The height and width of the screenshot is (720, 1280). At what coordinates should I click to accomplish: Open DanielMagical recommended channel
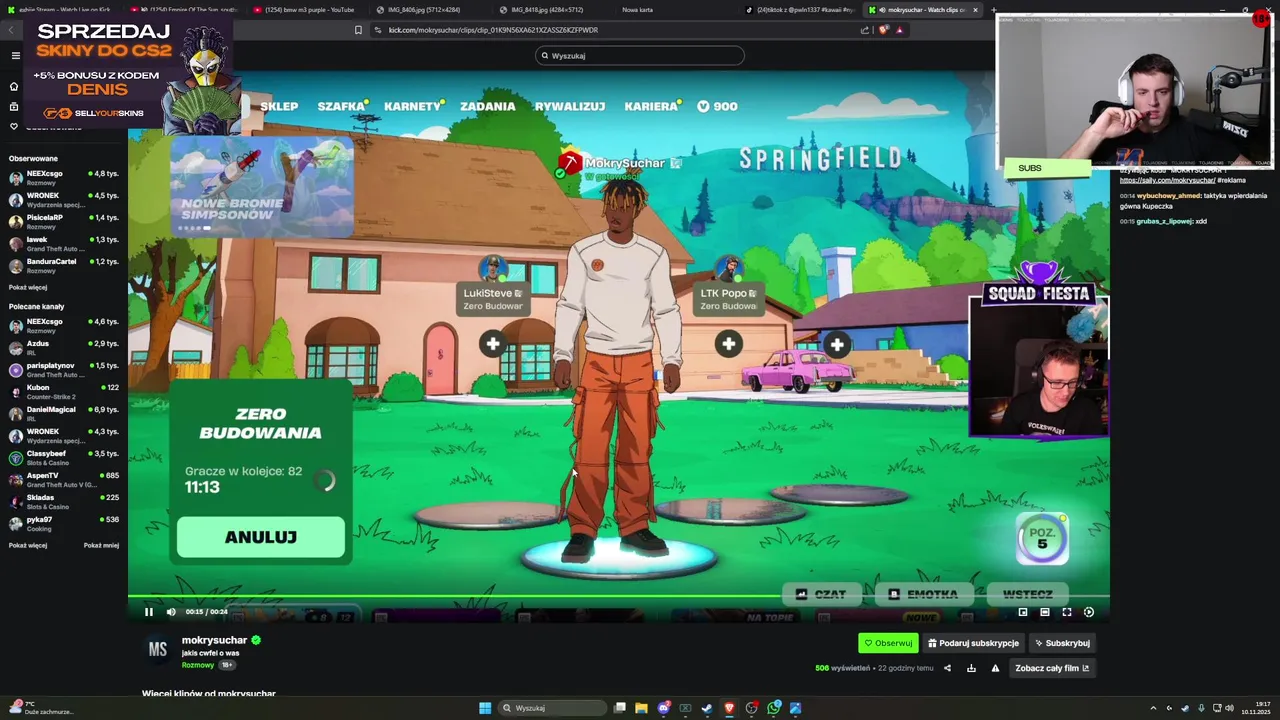[63, 413]
